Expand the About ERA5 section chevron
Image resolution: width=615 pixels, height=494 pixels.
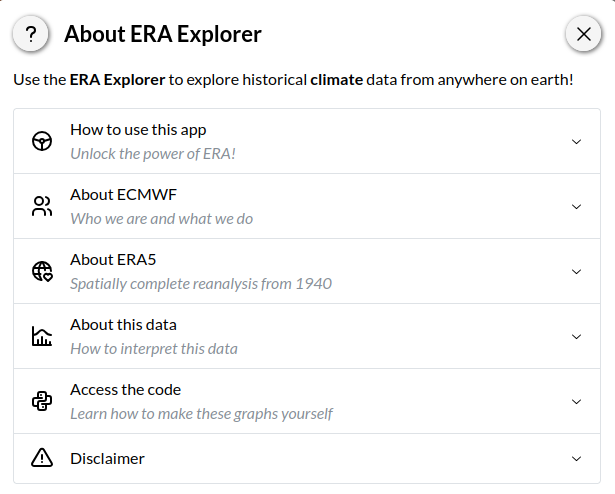tap(576, 271)
